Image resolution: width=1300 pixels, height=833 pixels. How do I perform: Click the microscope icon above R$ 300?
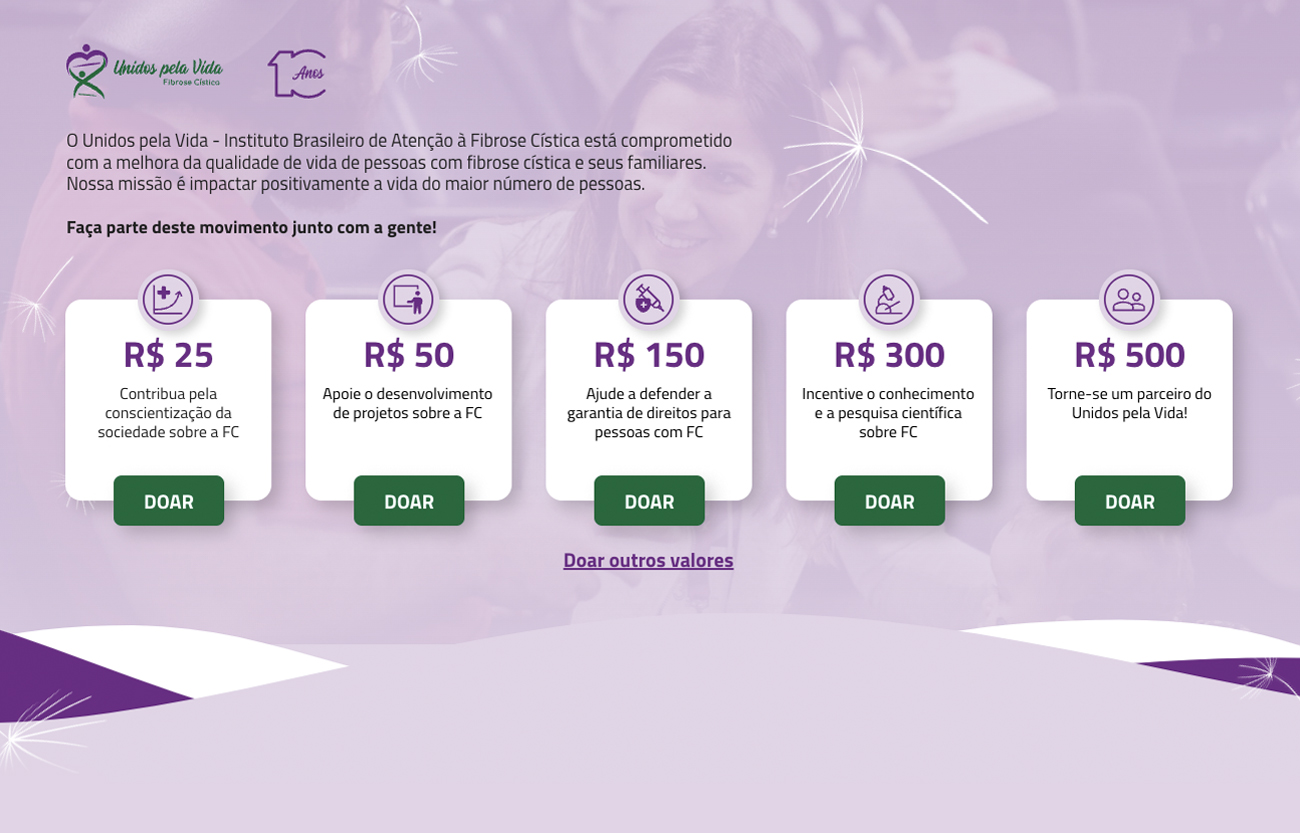tap(889, 299)
